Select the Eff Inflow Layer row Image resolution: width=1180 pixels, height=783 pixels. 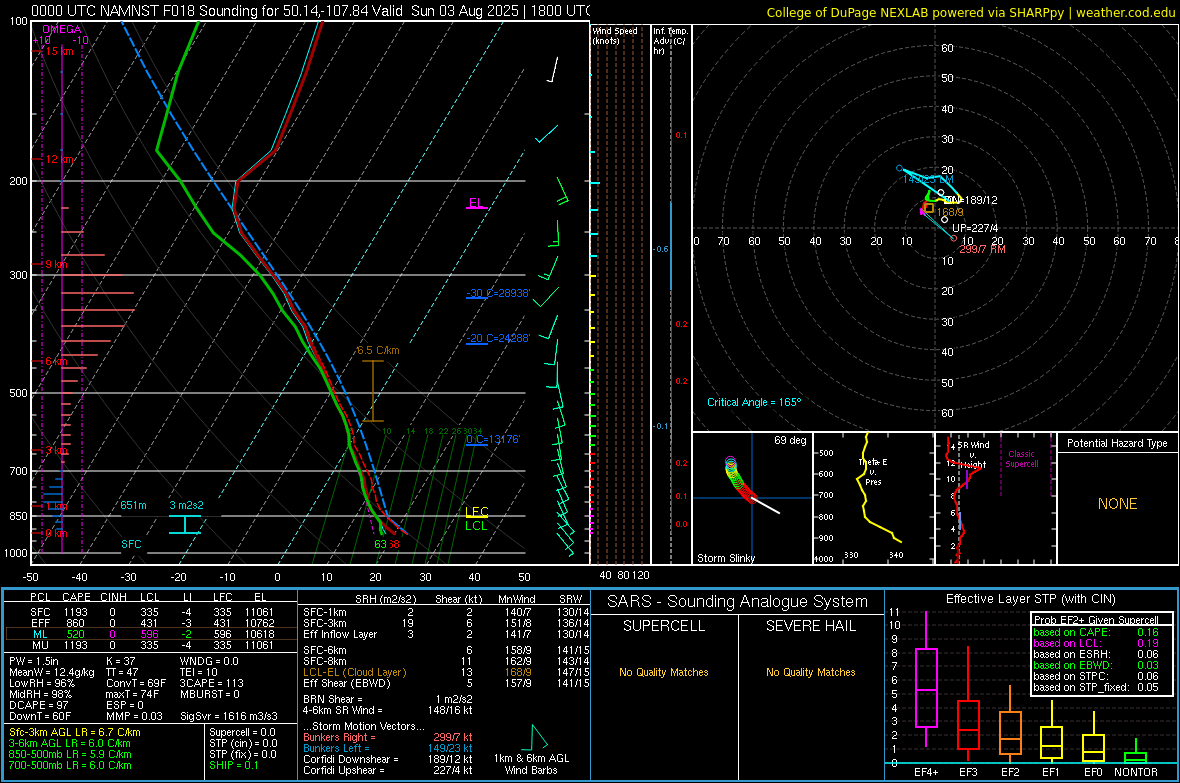pyautogui.click(x=444, y=634)
